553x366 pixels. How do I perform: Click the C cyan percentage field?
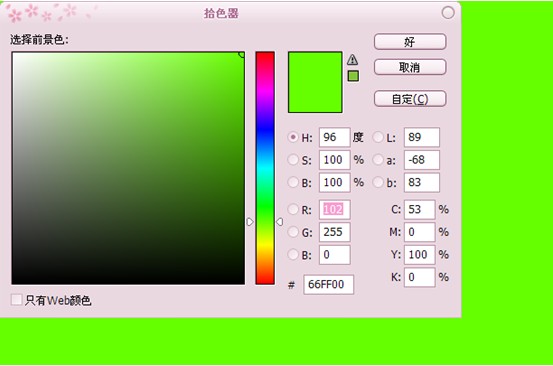(419, 209)
